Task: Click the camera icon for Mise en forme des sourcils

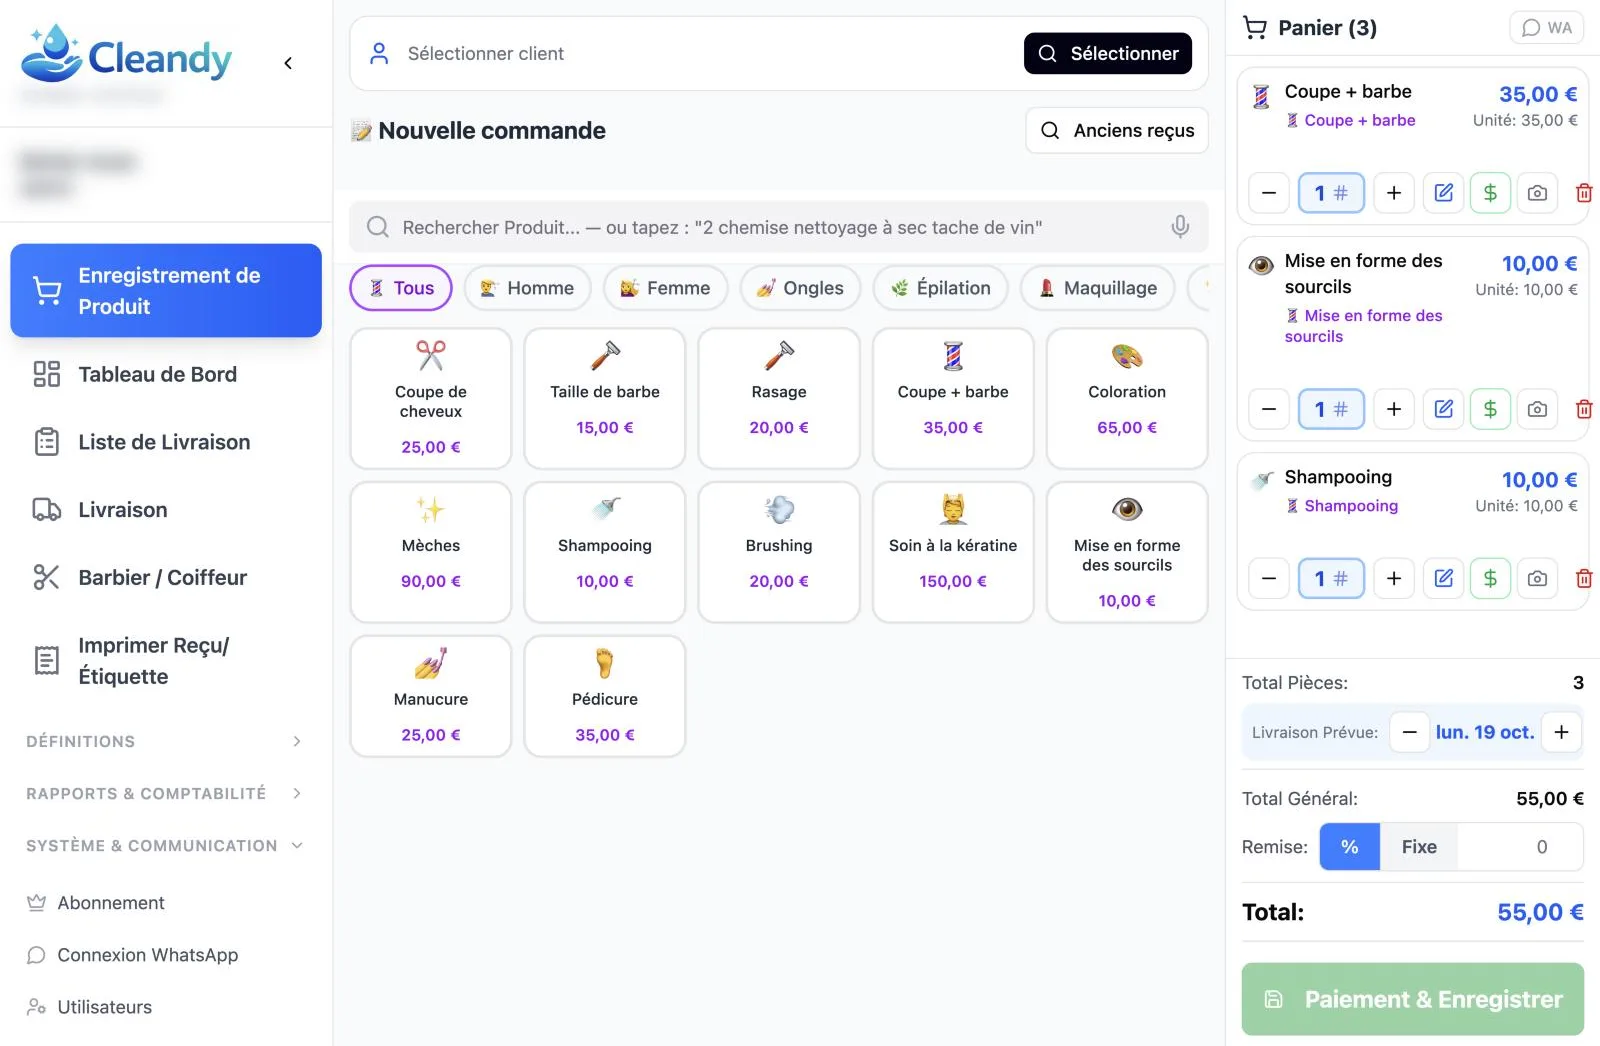Action: 1537,409
